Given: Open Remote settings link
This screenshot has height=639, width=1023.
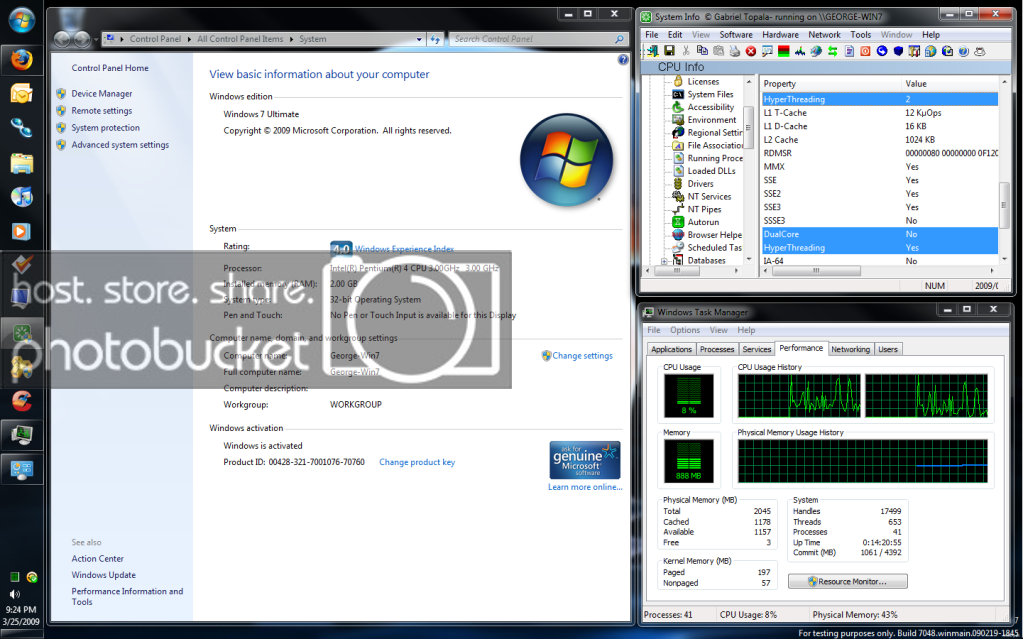Looking at the screenshot, I should (x=102, y=111).
